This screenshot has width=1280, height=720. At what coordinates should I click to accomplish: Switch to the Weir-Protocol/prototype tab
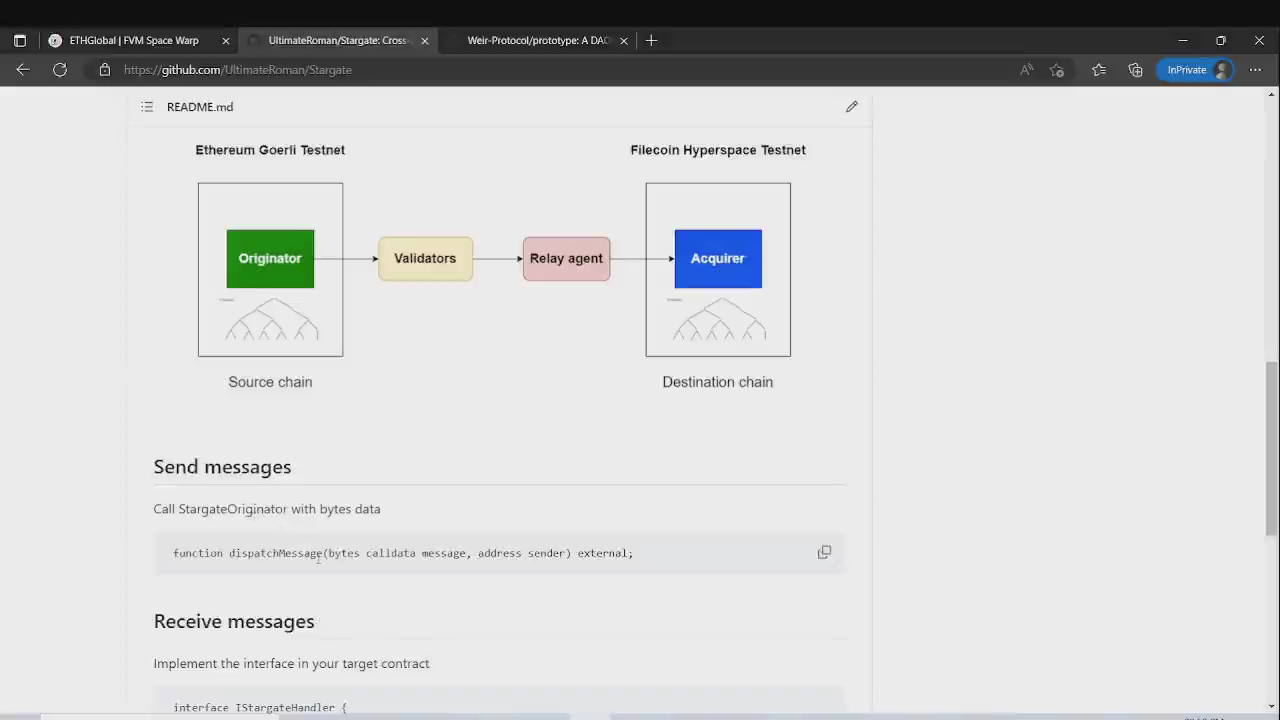tap(537, 41)
